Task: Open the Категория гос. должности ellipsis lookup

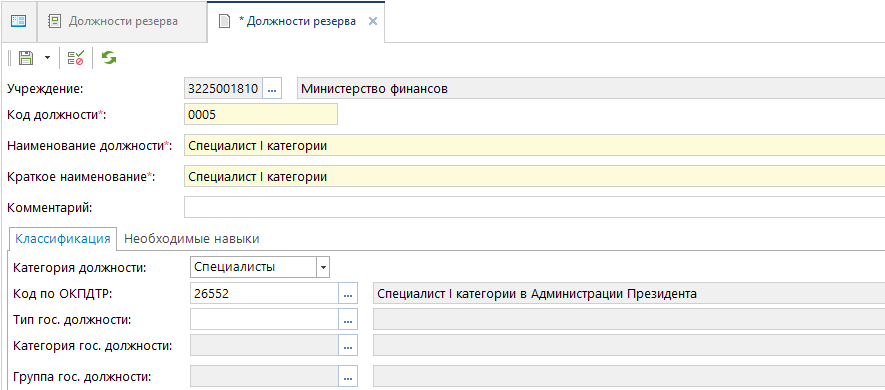Action: pos(348,345)
